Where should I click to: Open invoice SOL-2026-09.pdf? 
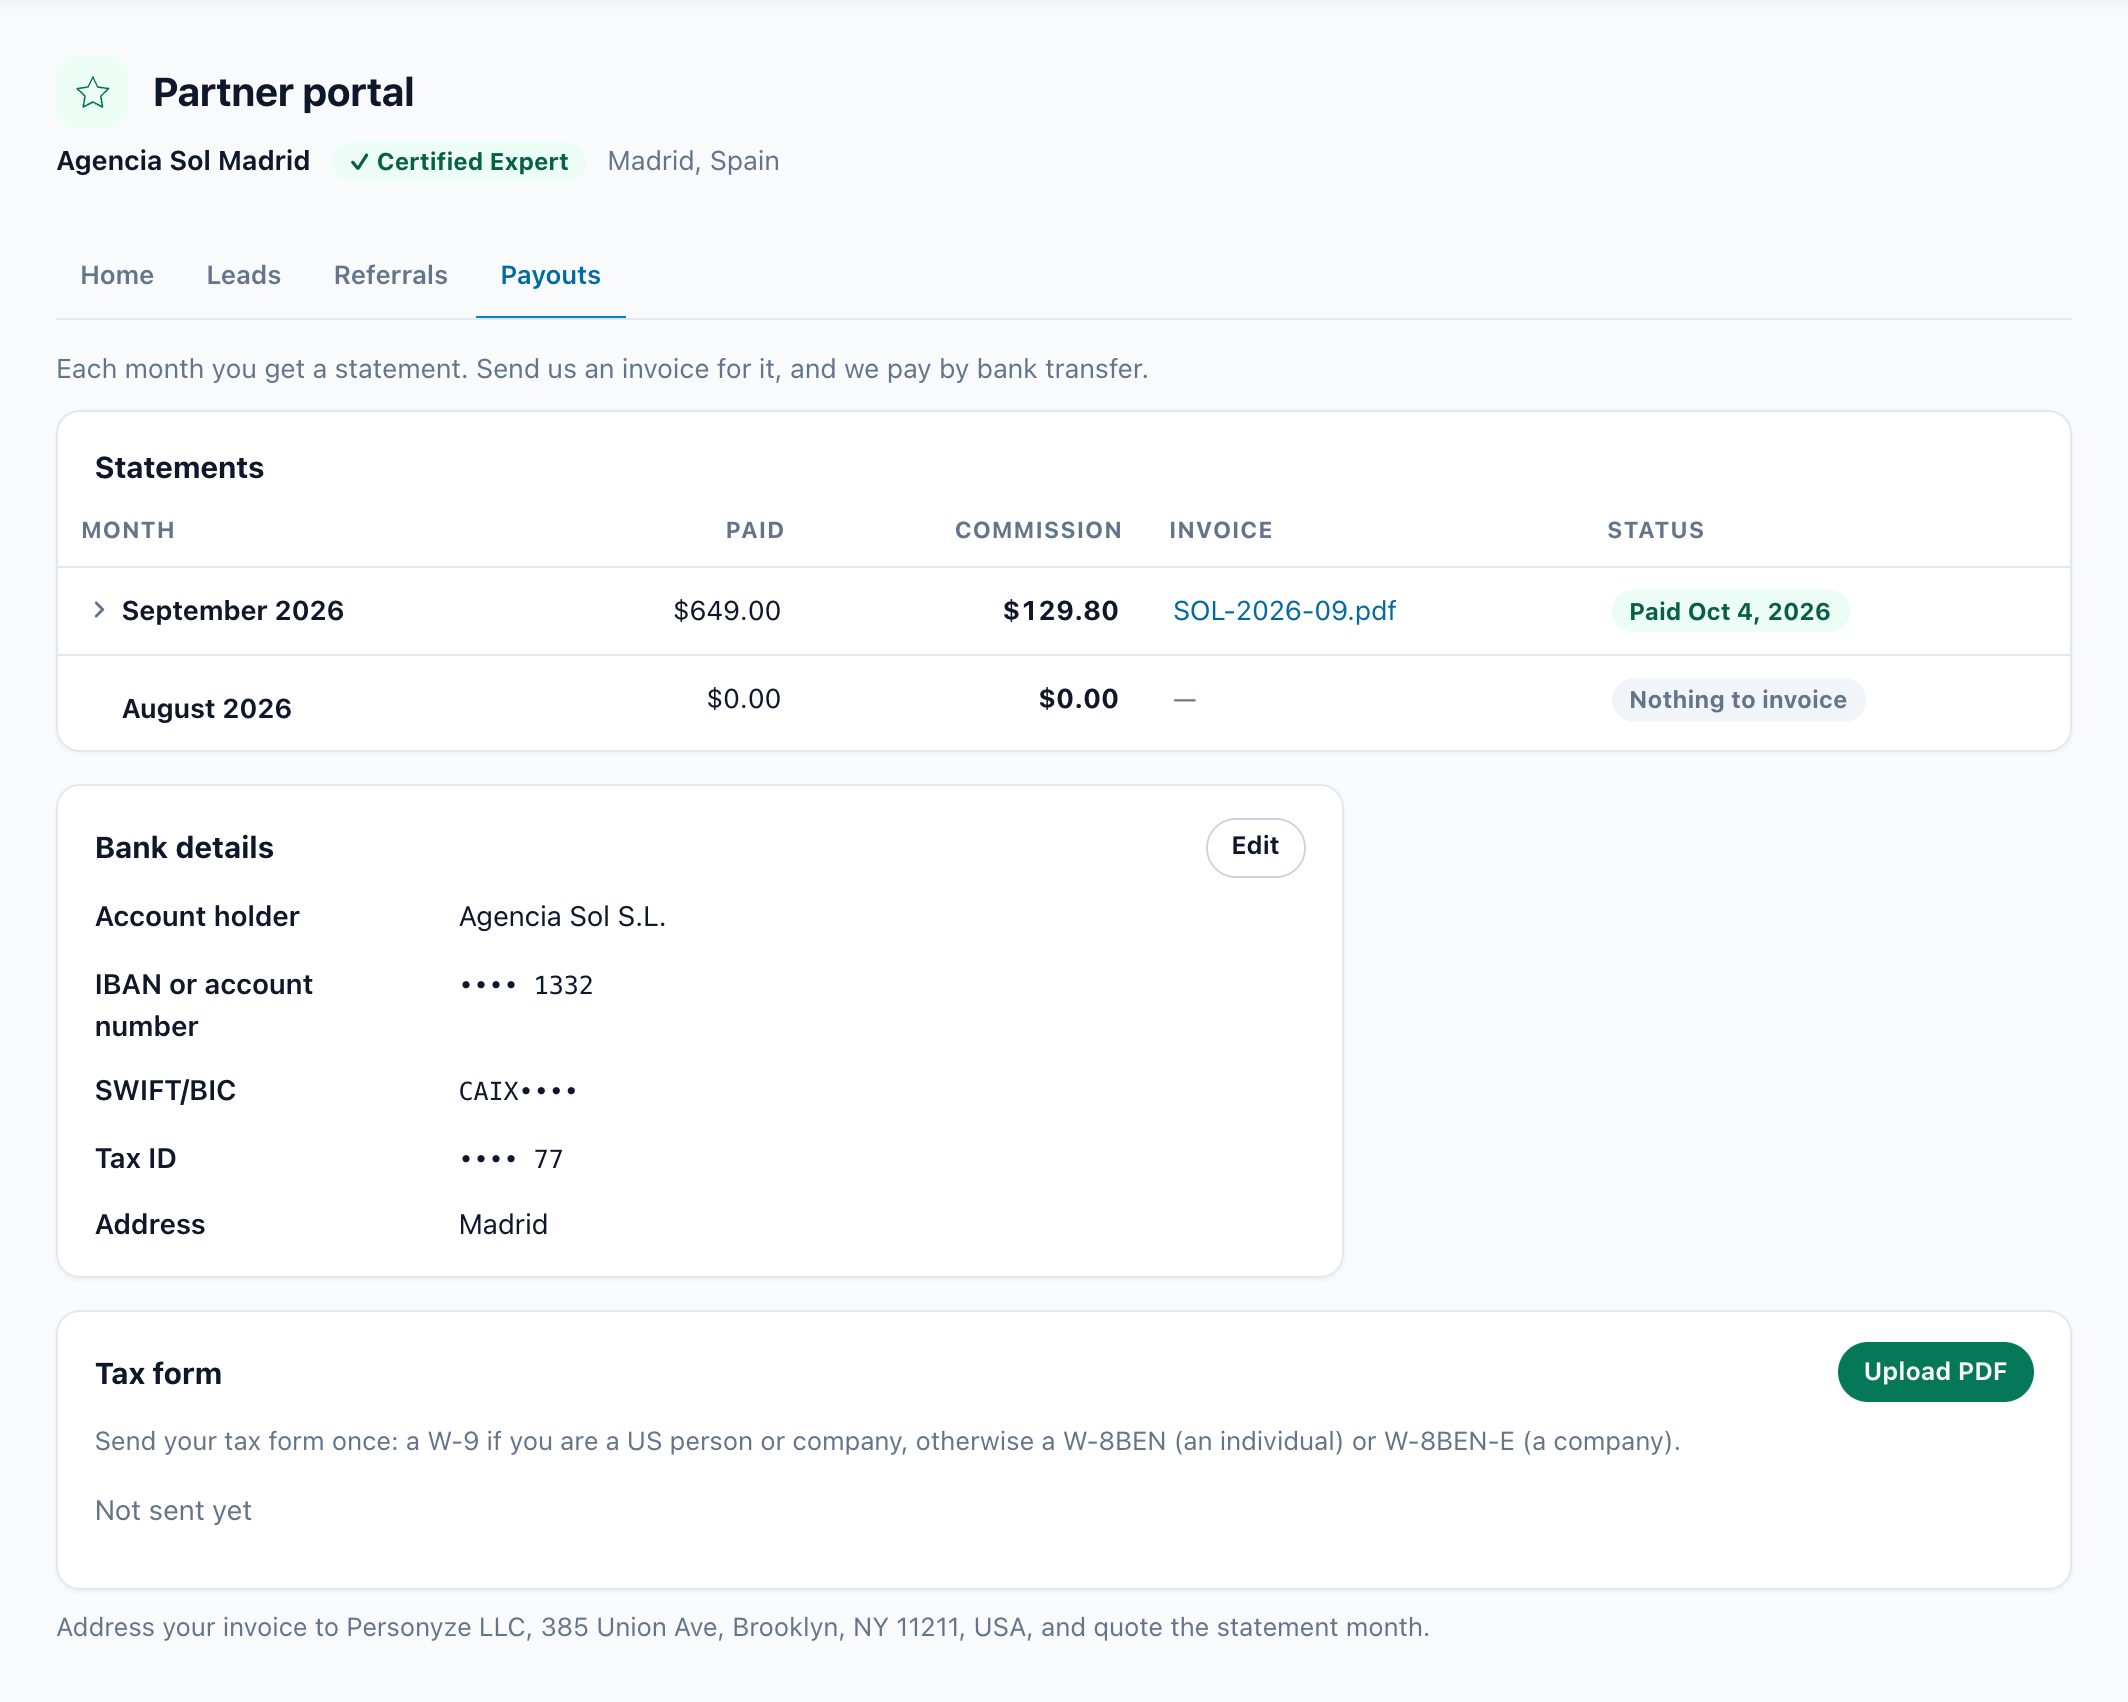point(1285,610)
